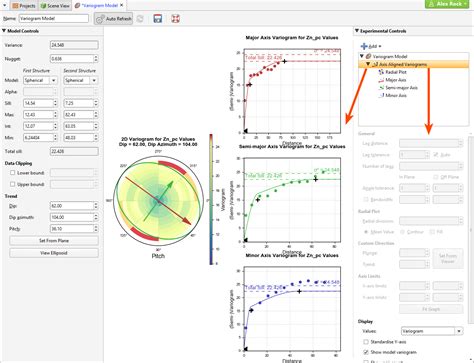Screen dimensions: 474x363
Task: Click the Second Structure Max range field
Action: (79, 115)
